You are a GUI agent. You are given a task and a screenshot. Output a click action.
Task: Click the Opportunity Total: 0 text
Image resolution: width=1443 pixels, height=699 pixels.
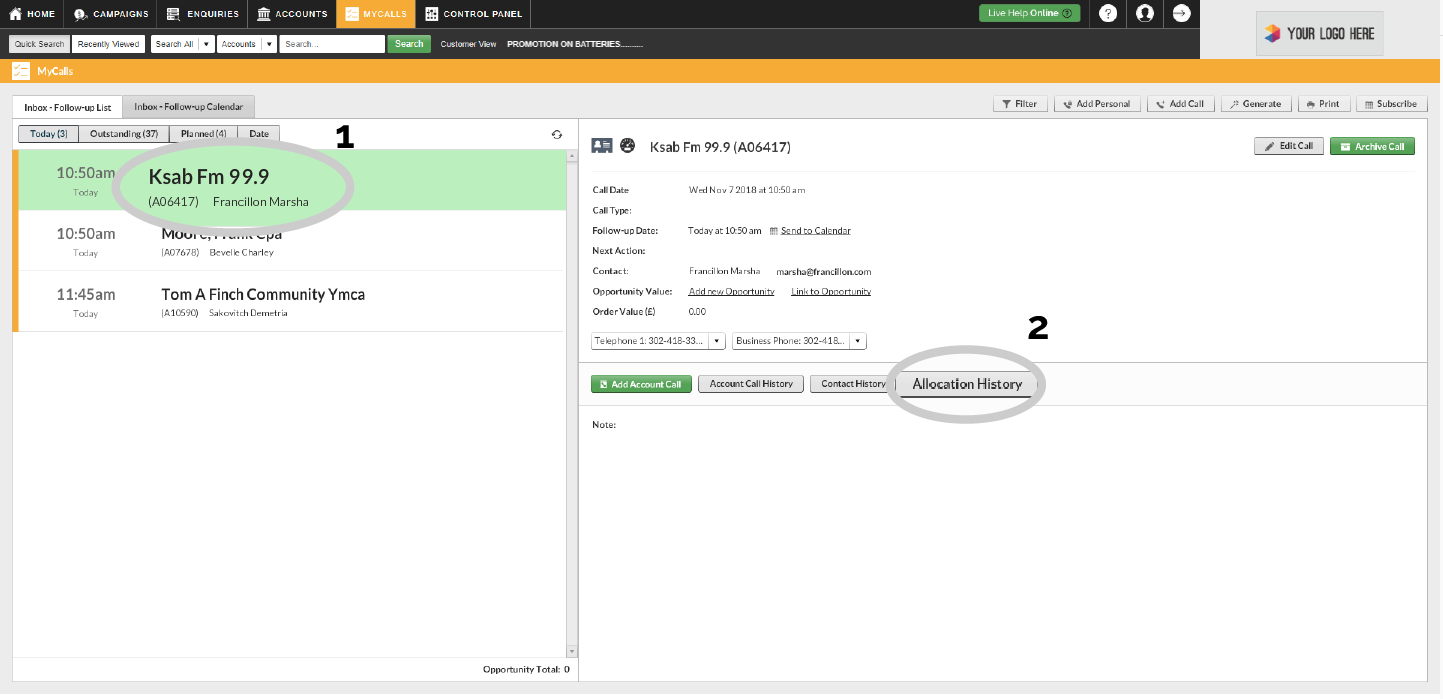tap(526, 669)
